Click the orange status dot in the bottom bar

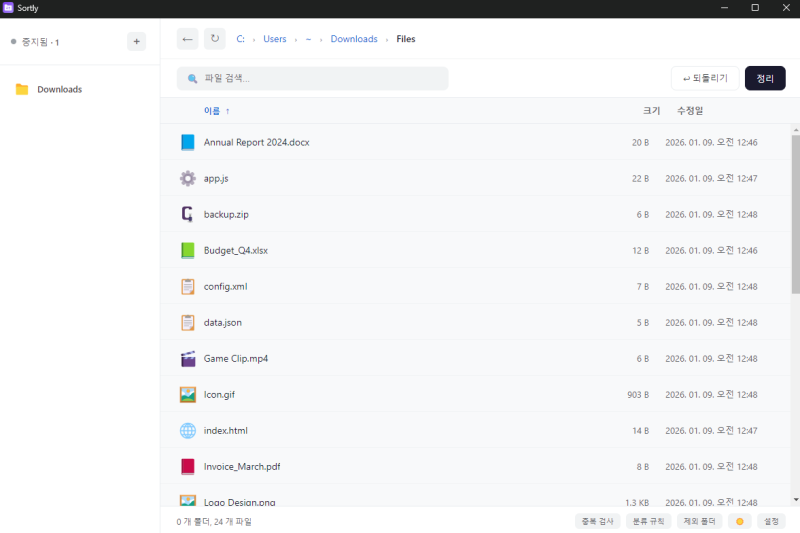pyautogui.click(x=740, y=521)
